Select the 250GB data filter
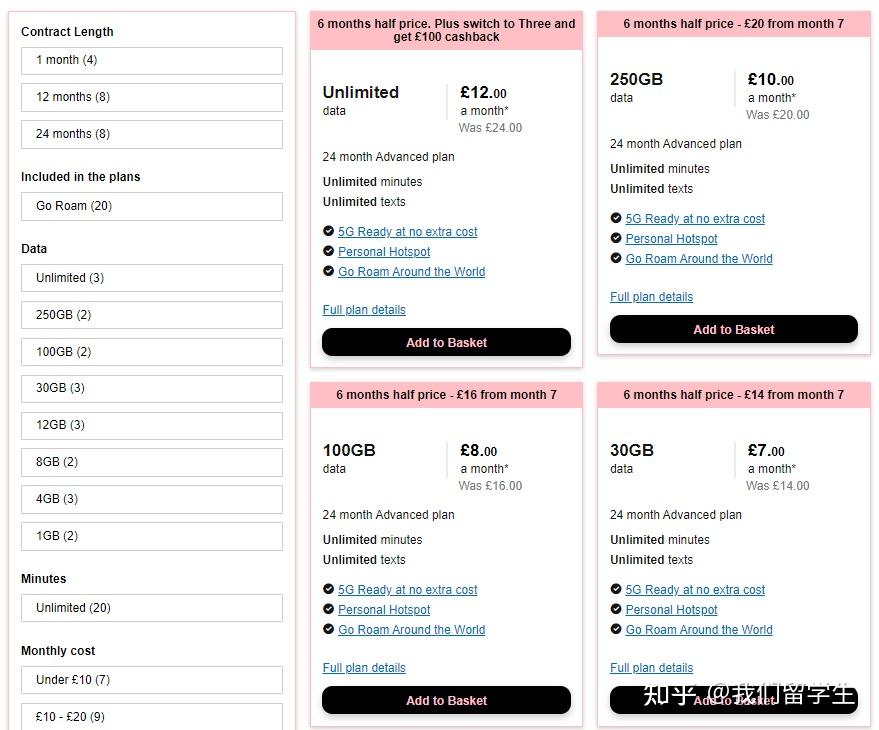 tap(152, 315)
